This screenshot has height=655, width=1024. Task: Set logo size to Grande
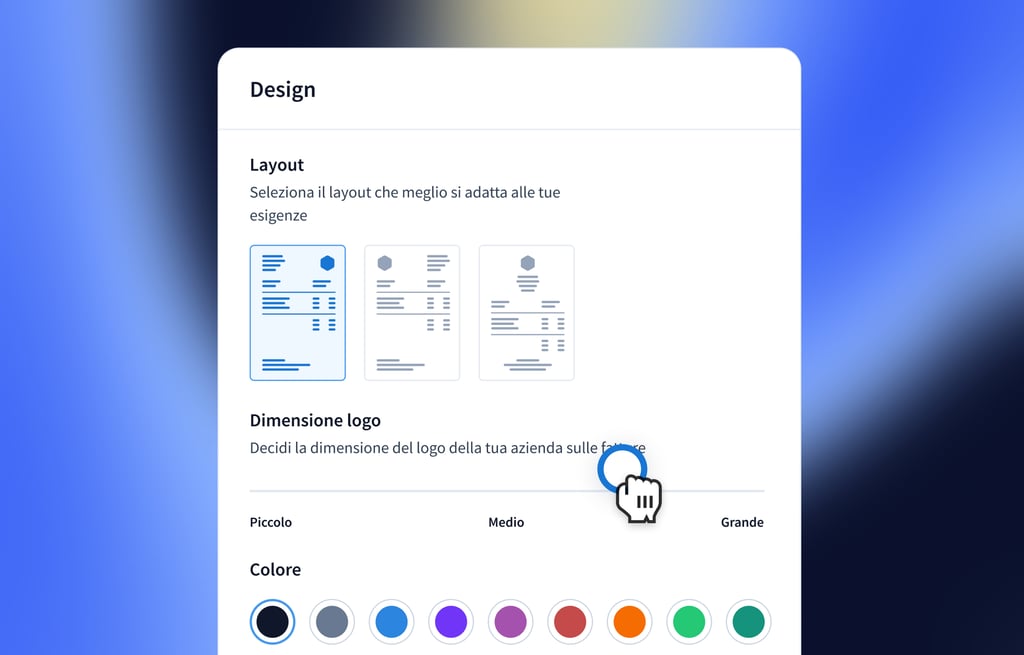pyautogui.click(x=742, y=522)
